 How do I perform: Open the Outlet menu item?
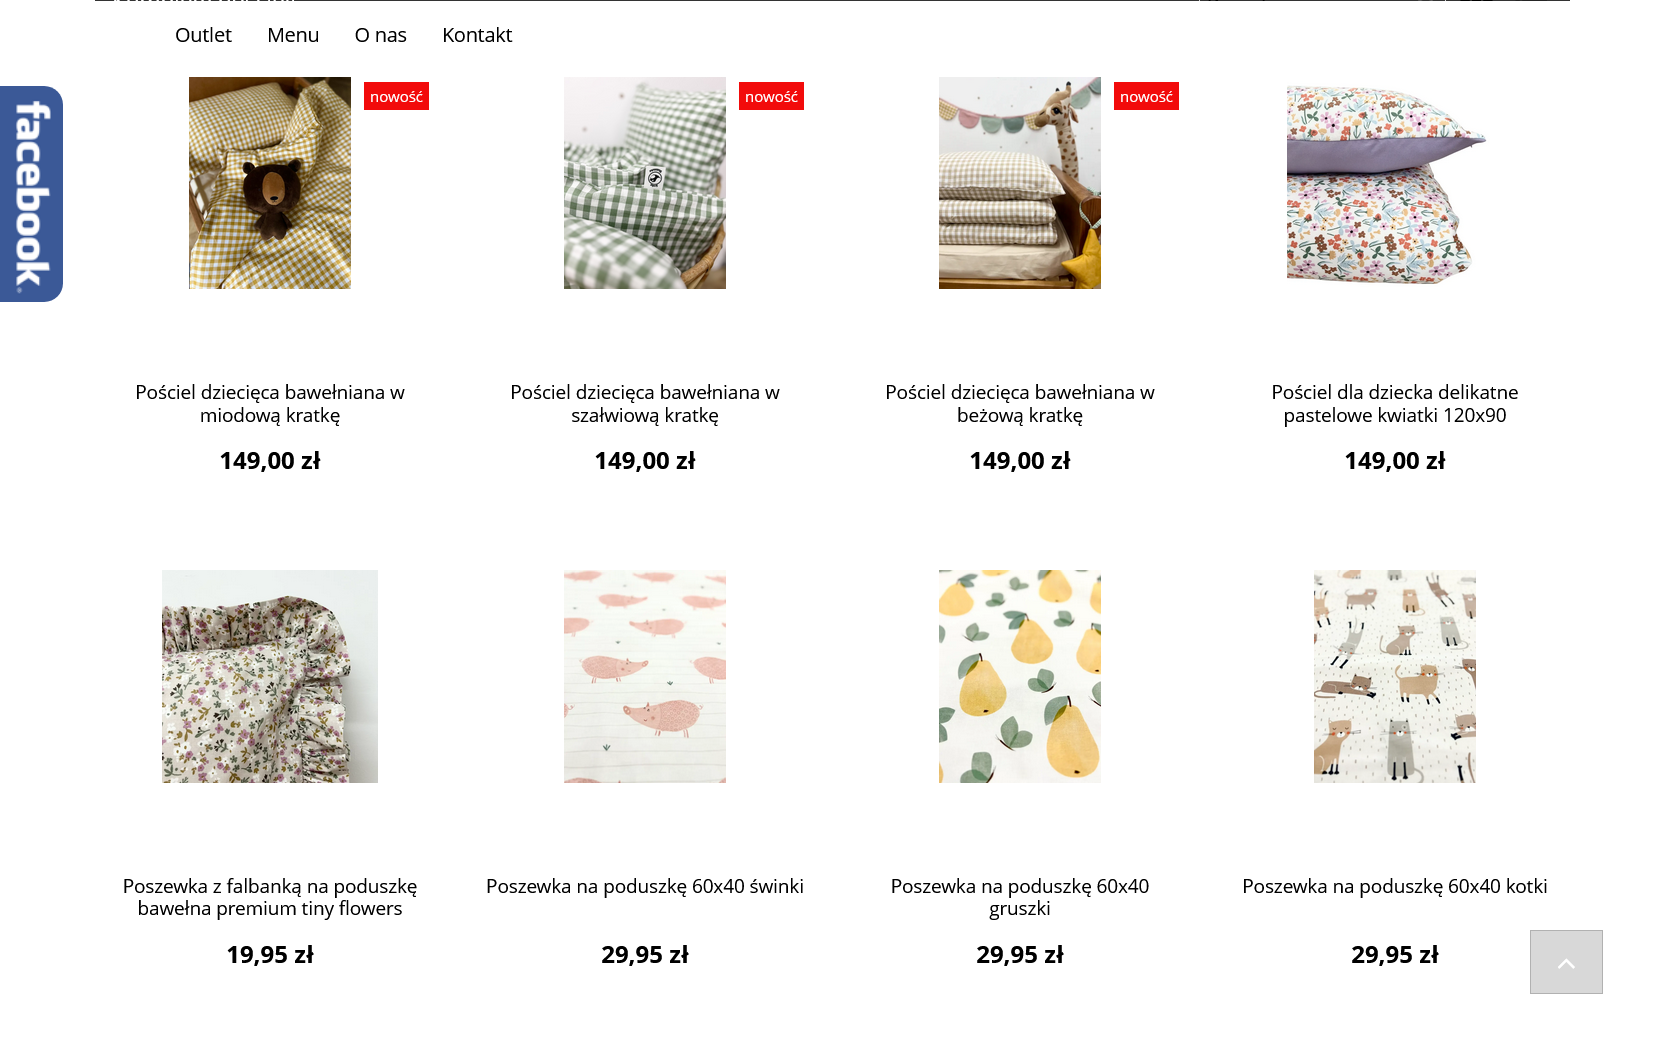pos(203,34)
